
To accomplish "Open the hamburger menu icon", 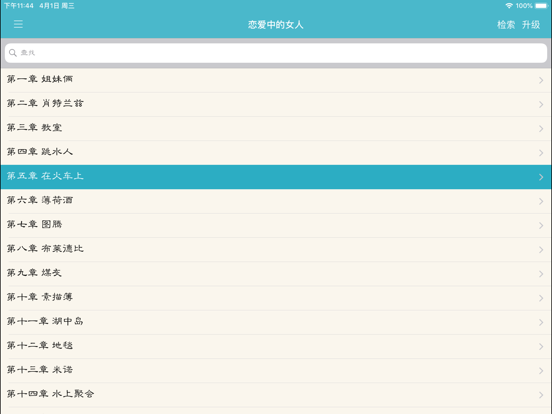I will click(x=18, y=24).
